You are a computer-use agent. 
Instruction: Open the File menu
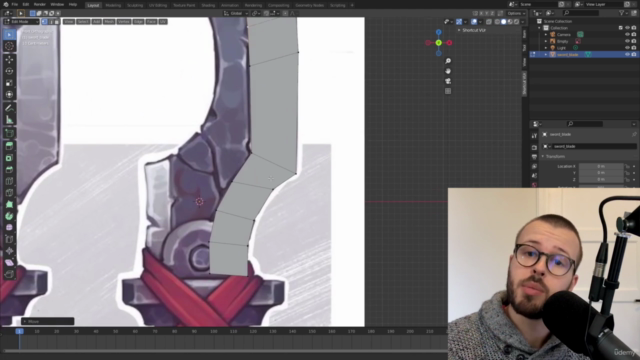15,4
